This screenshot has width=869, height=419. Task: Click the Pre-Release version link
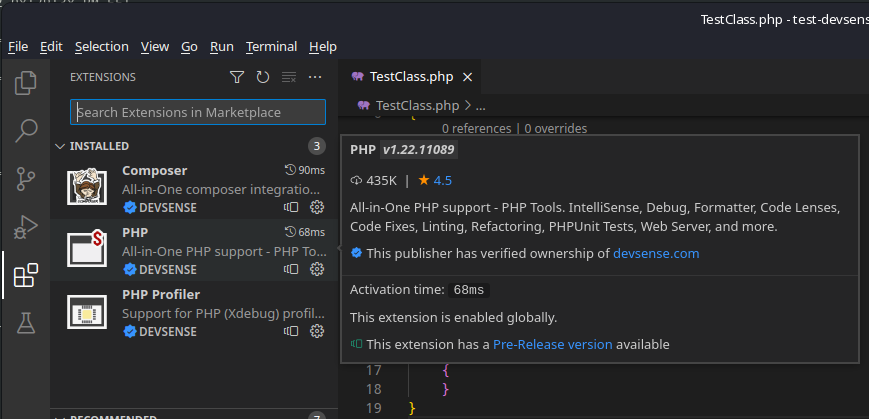[552, 344]
